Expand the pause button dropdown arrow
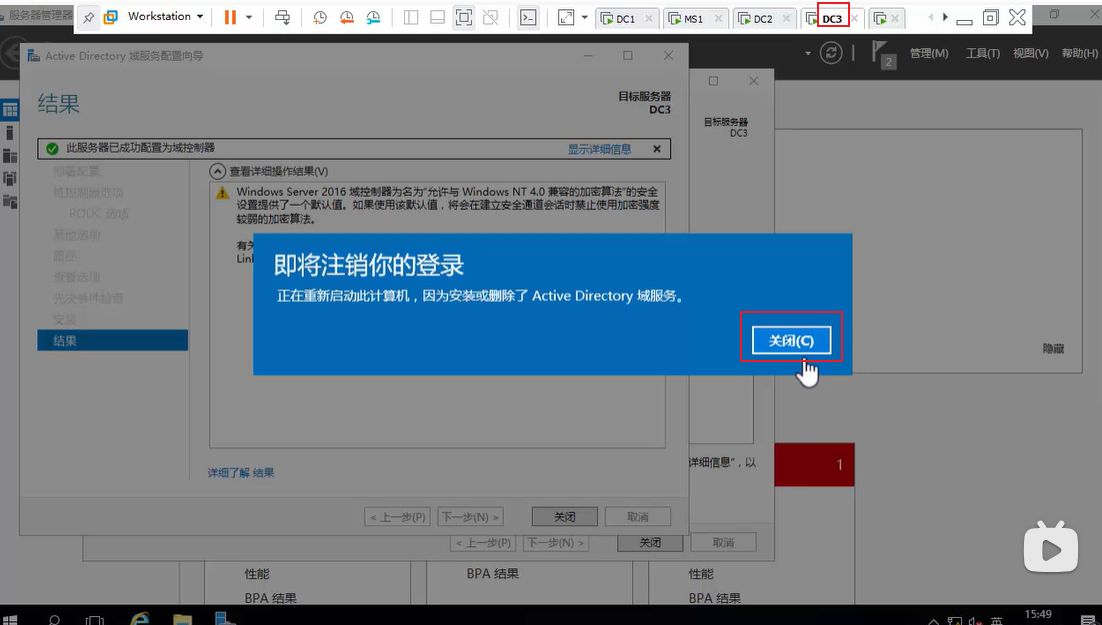1102x625 pixels. pos(249,18)
